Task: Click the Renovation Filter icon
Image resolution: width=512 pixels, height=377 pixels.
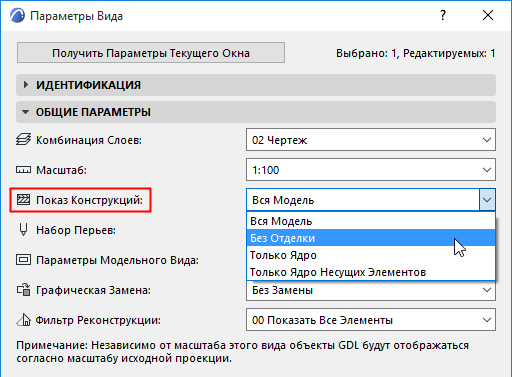Action: pyautogui.click(x=23, y=320)
